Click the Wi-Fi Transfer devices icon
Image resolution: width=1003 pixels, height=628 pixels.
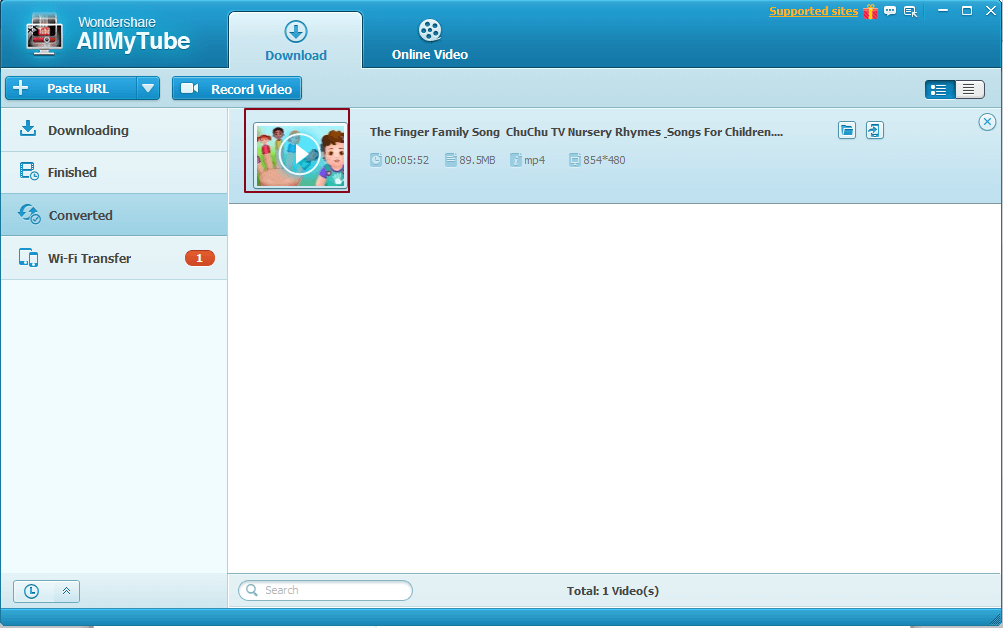[28, 257]
